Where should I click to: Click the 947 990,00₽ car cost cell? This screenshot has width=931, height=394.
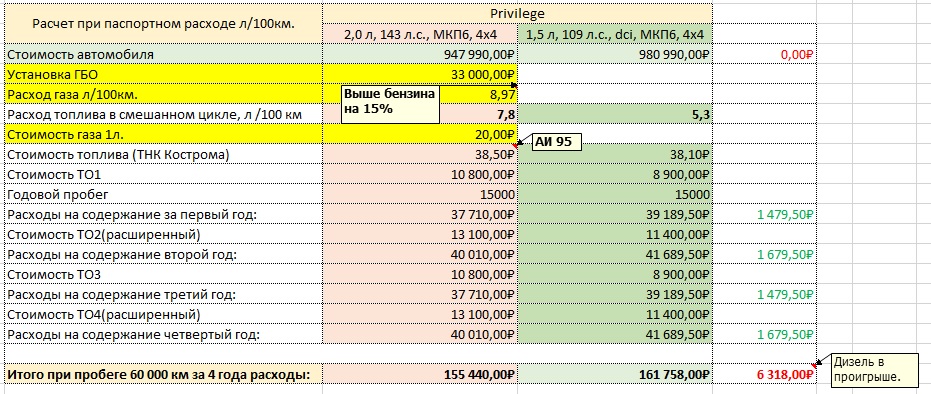[x=420, y=55]
